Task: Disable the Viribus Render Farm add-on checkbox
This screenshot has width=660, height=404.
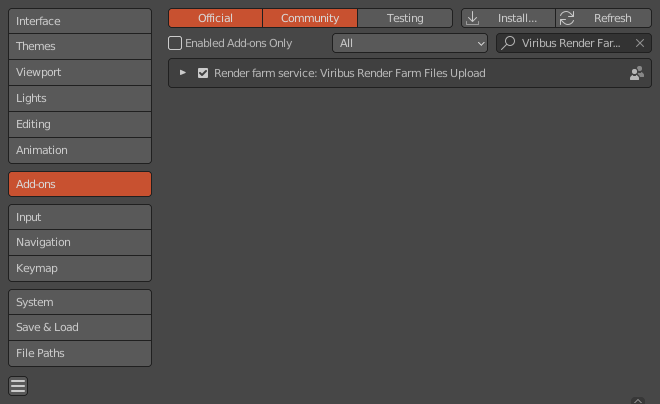Action: 203,73
